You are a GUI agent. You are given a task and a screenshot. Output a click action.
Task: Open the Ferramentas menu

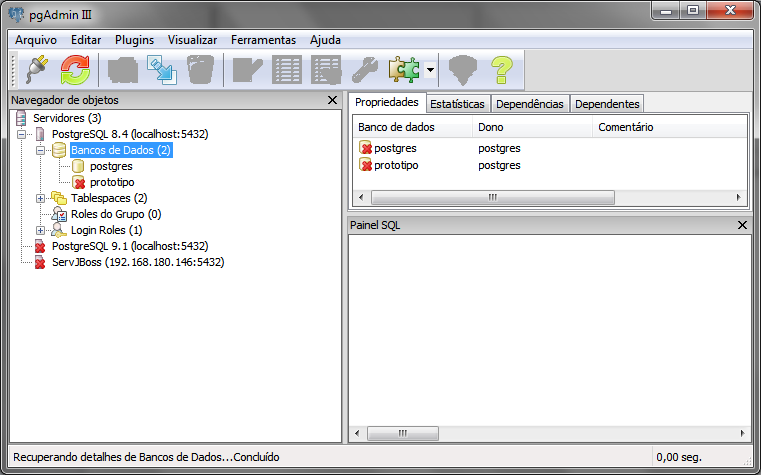pos(263,40)
